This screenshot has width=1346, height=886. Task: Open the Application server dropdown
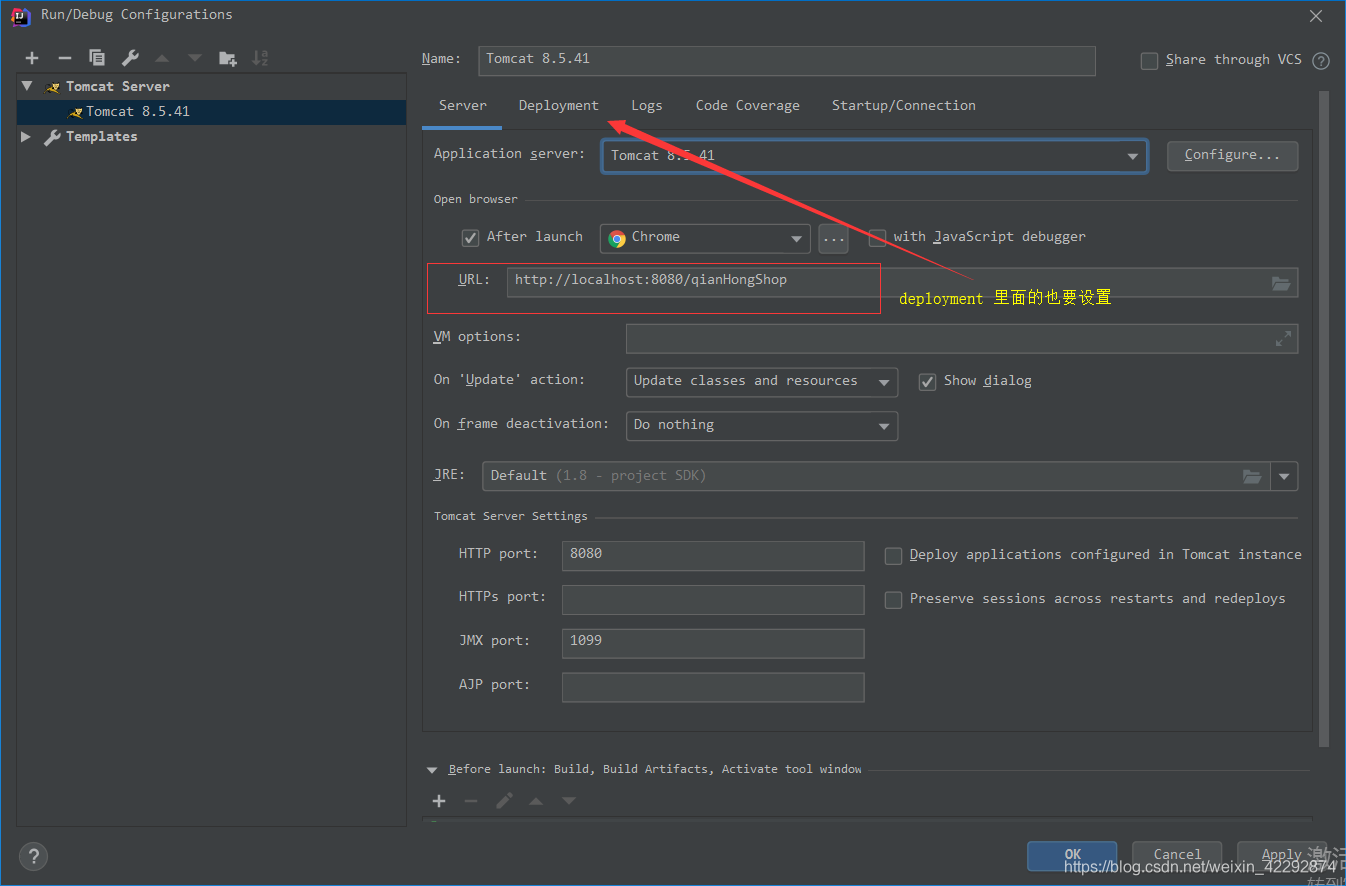[x=874, y=156]
